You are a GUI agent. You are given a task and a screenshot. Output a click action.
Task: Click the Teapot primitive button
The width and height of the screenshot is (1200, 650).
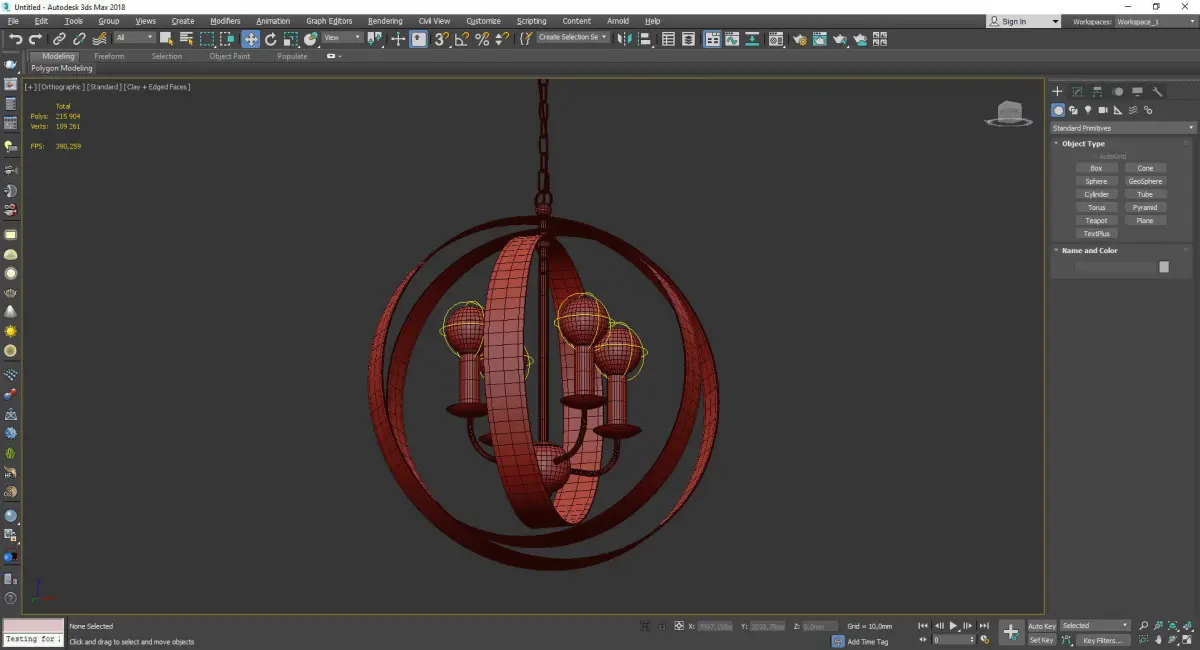1096,220
